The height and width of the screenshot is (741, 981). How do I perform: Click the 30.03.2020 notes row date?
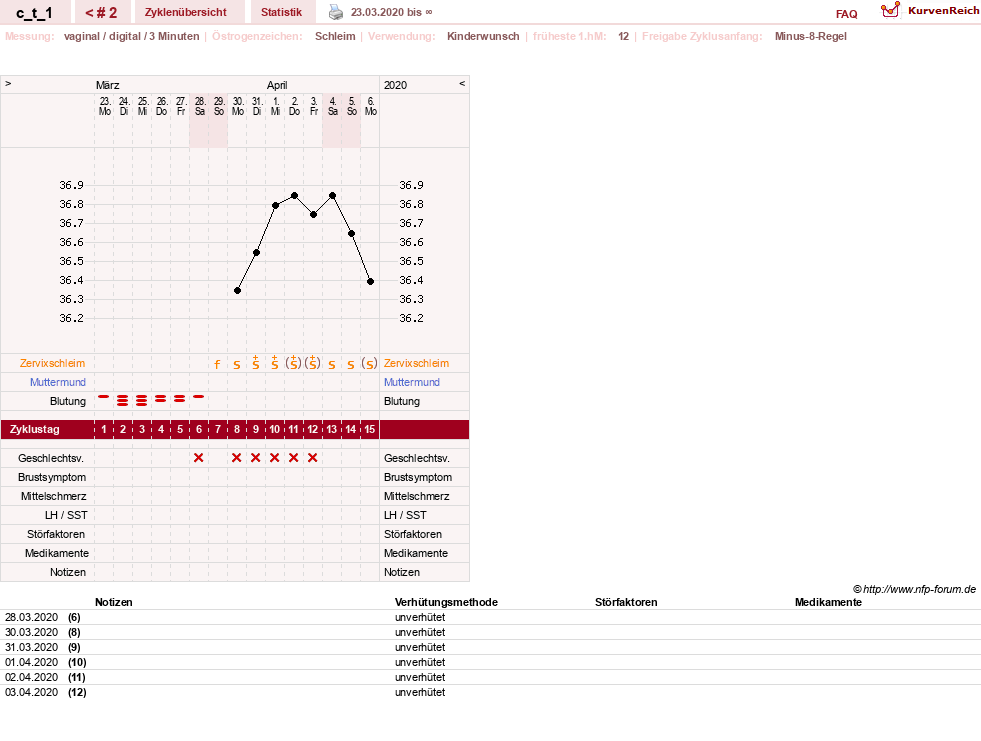[31, 632]
